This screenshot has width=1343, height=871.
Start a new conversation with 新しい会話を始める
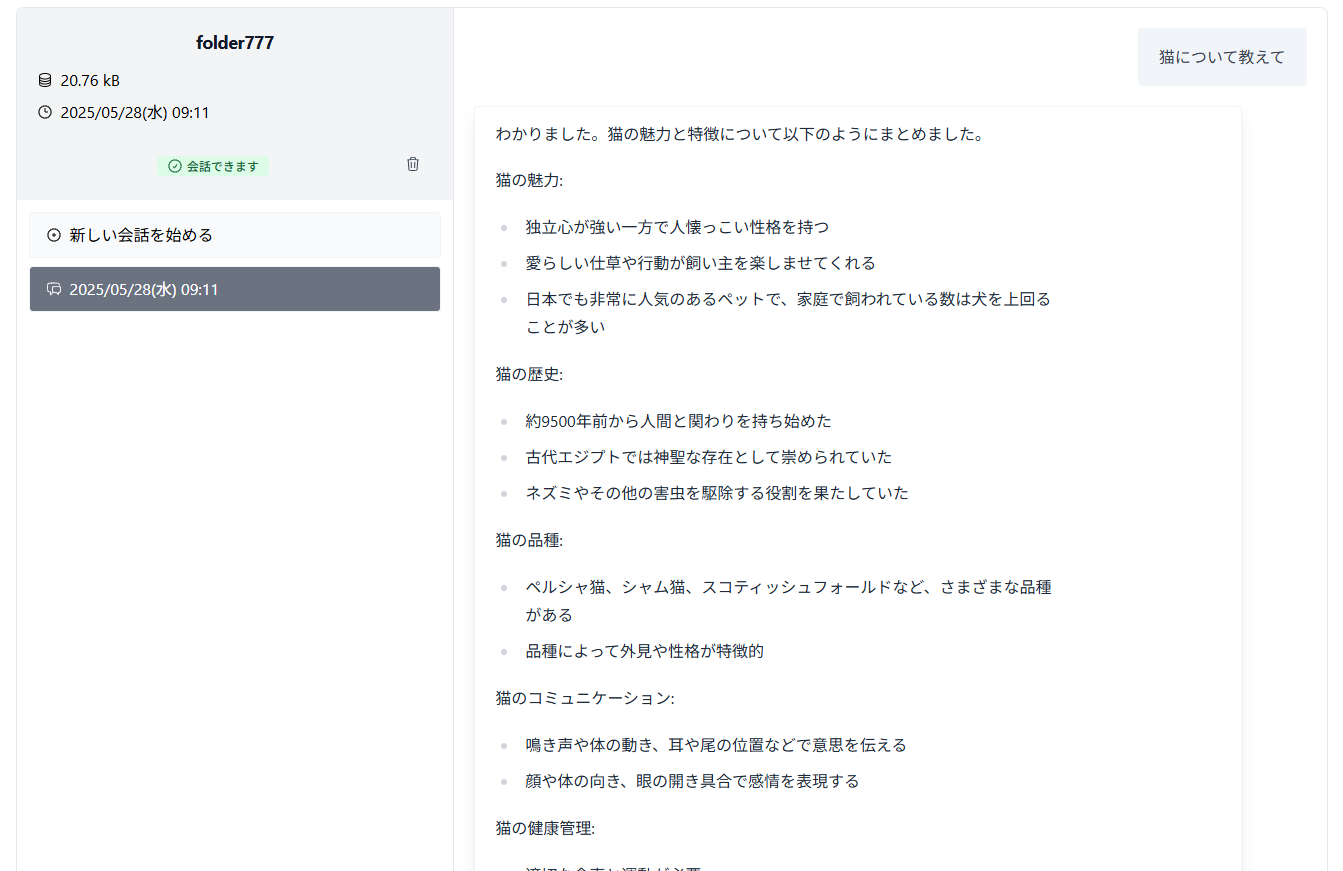235,235
